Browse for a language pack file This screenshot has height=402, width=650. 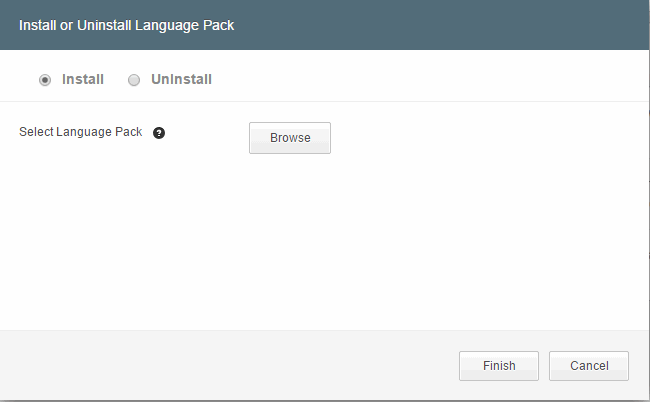[x=290, y=138]
